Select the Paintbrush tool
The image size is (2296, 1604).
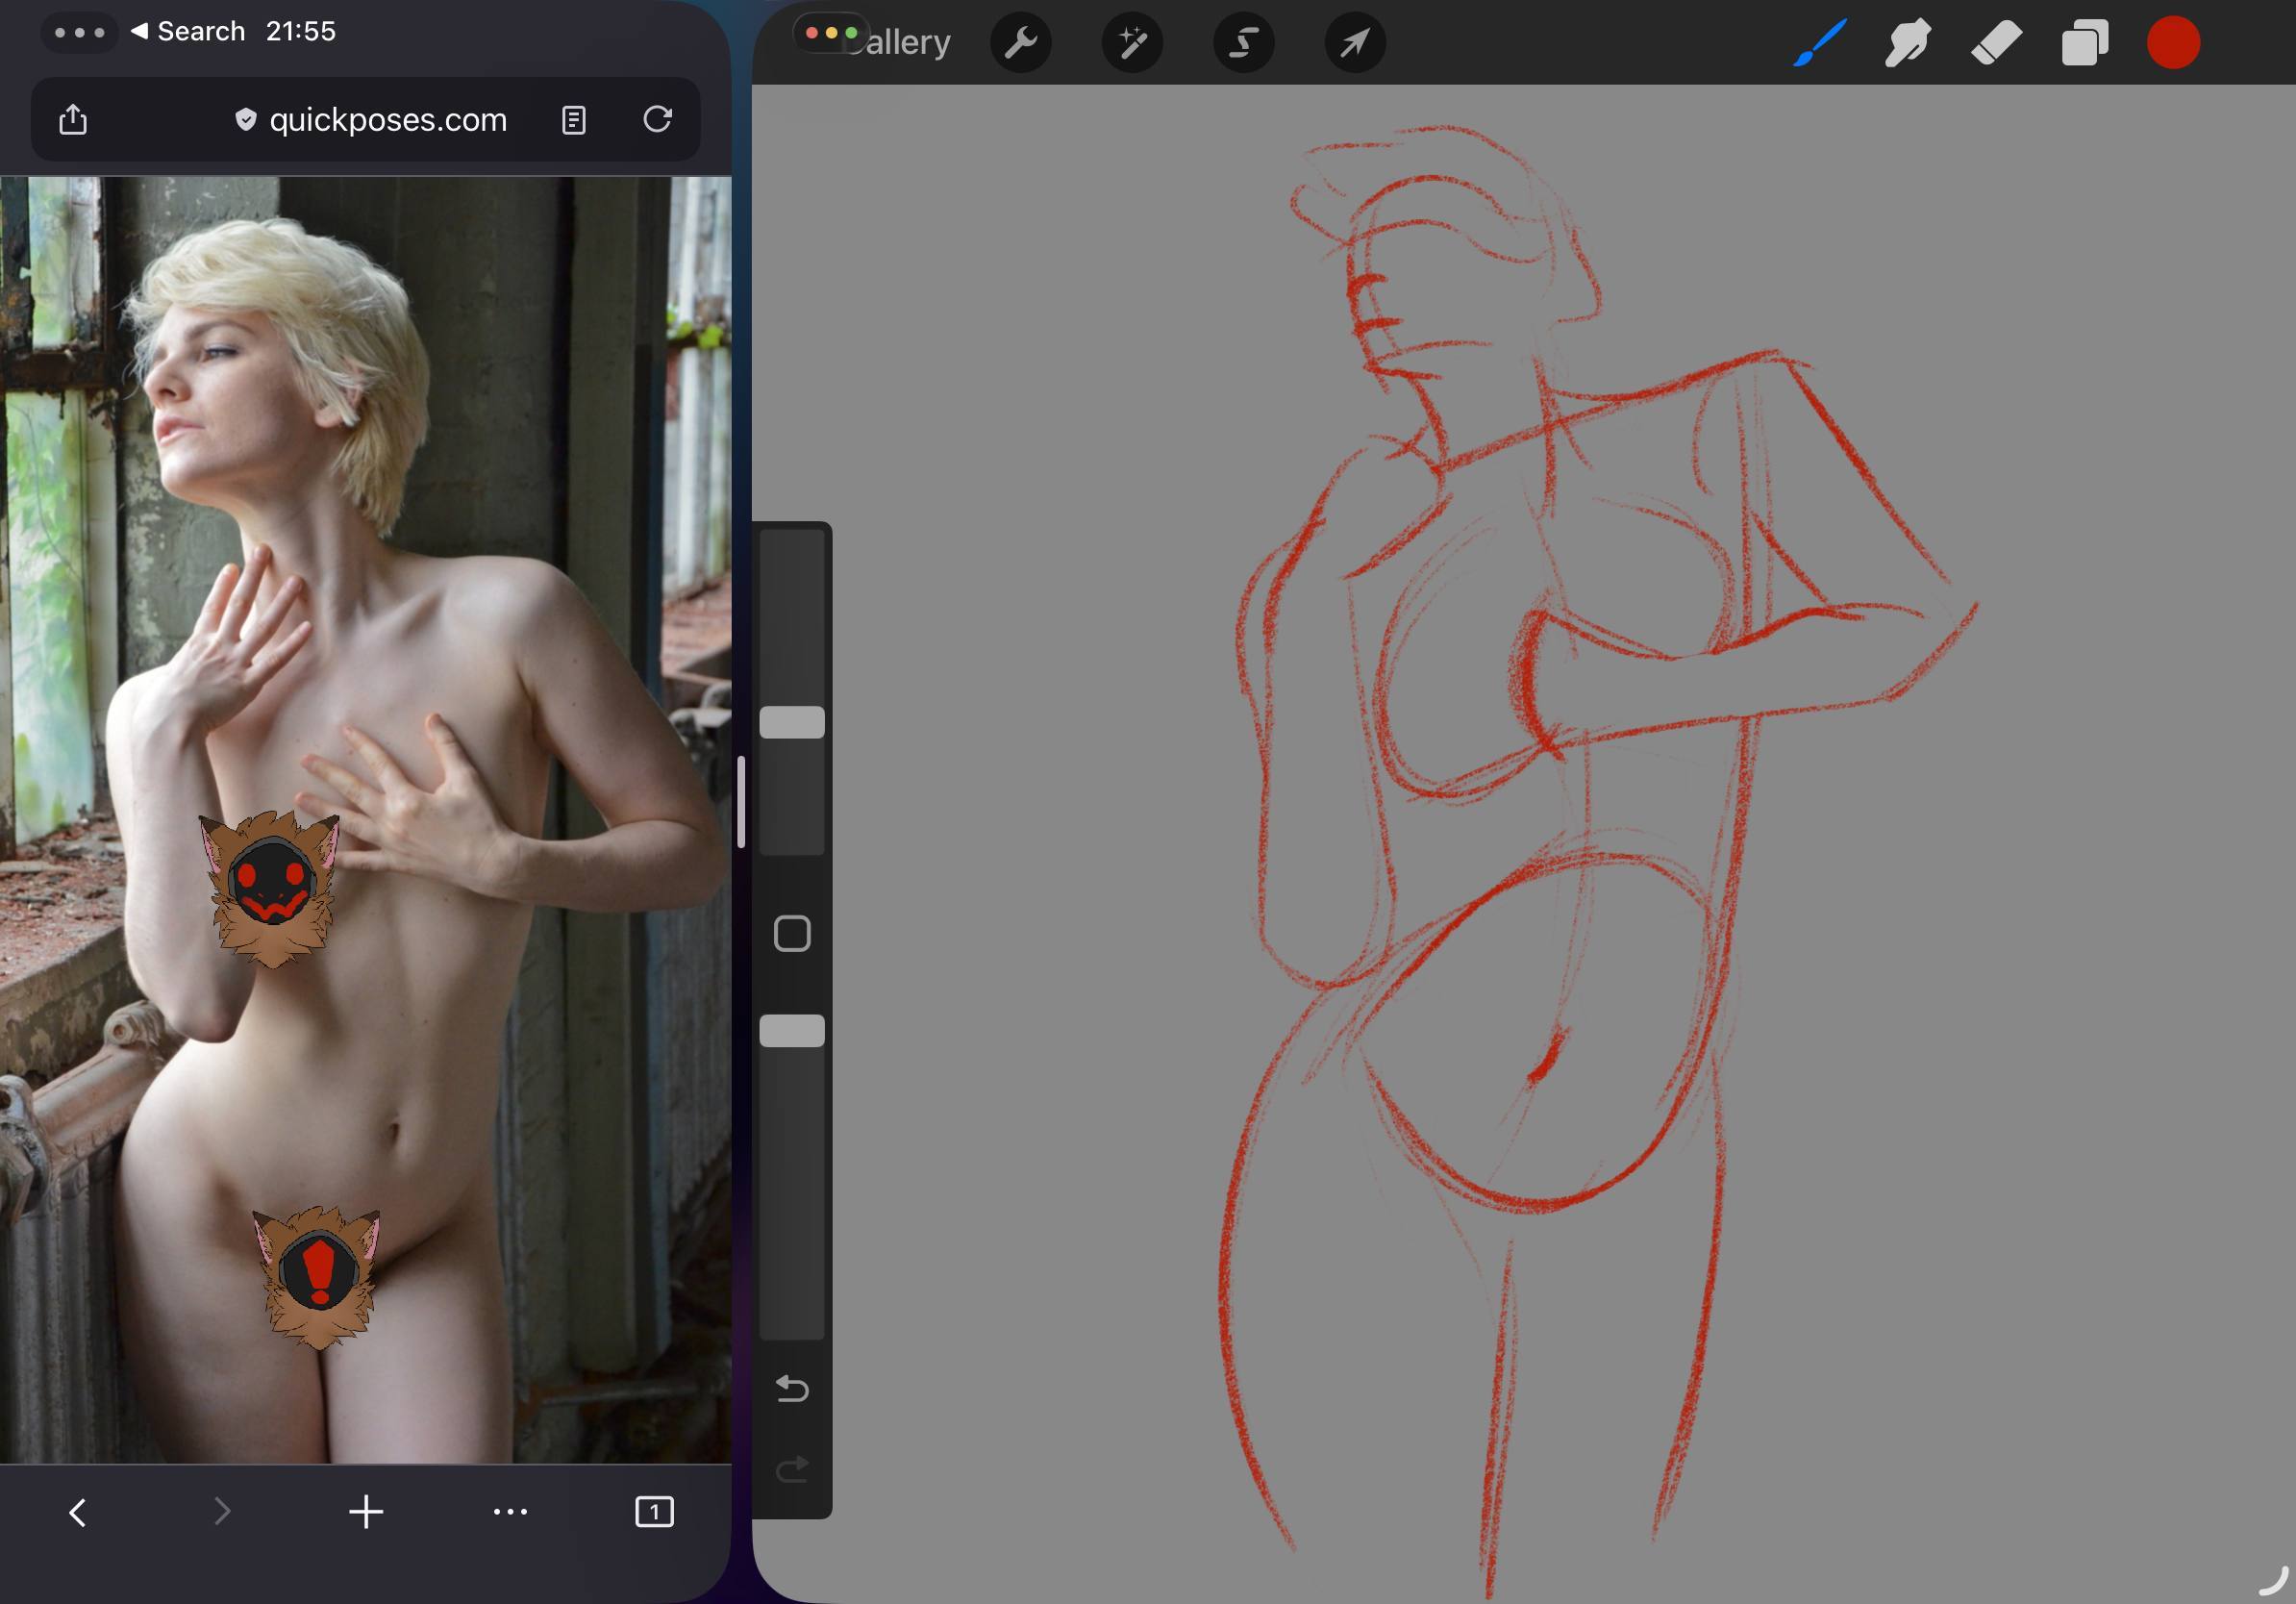pyautogui.click(x=1819, y=43)
